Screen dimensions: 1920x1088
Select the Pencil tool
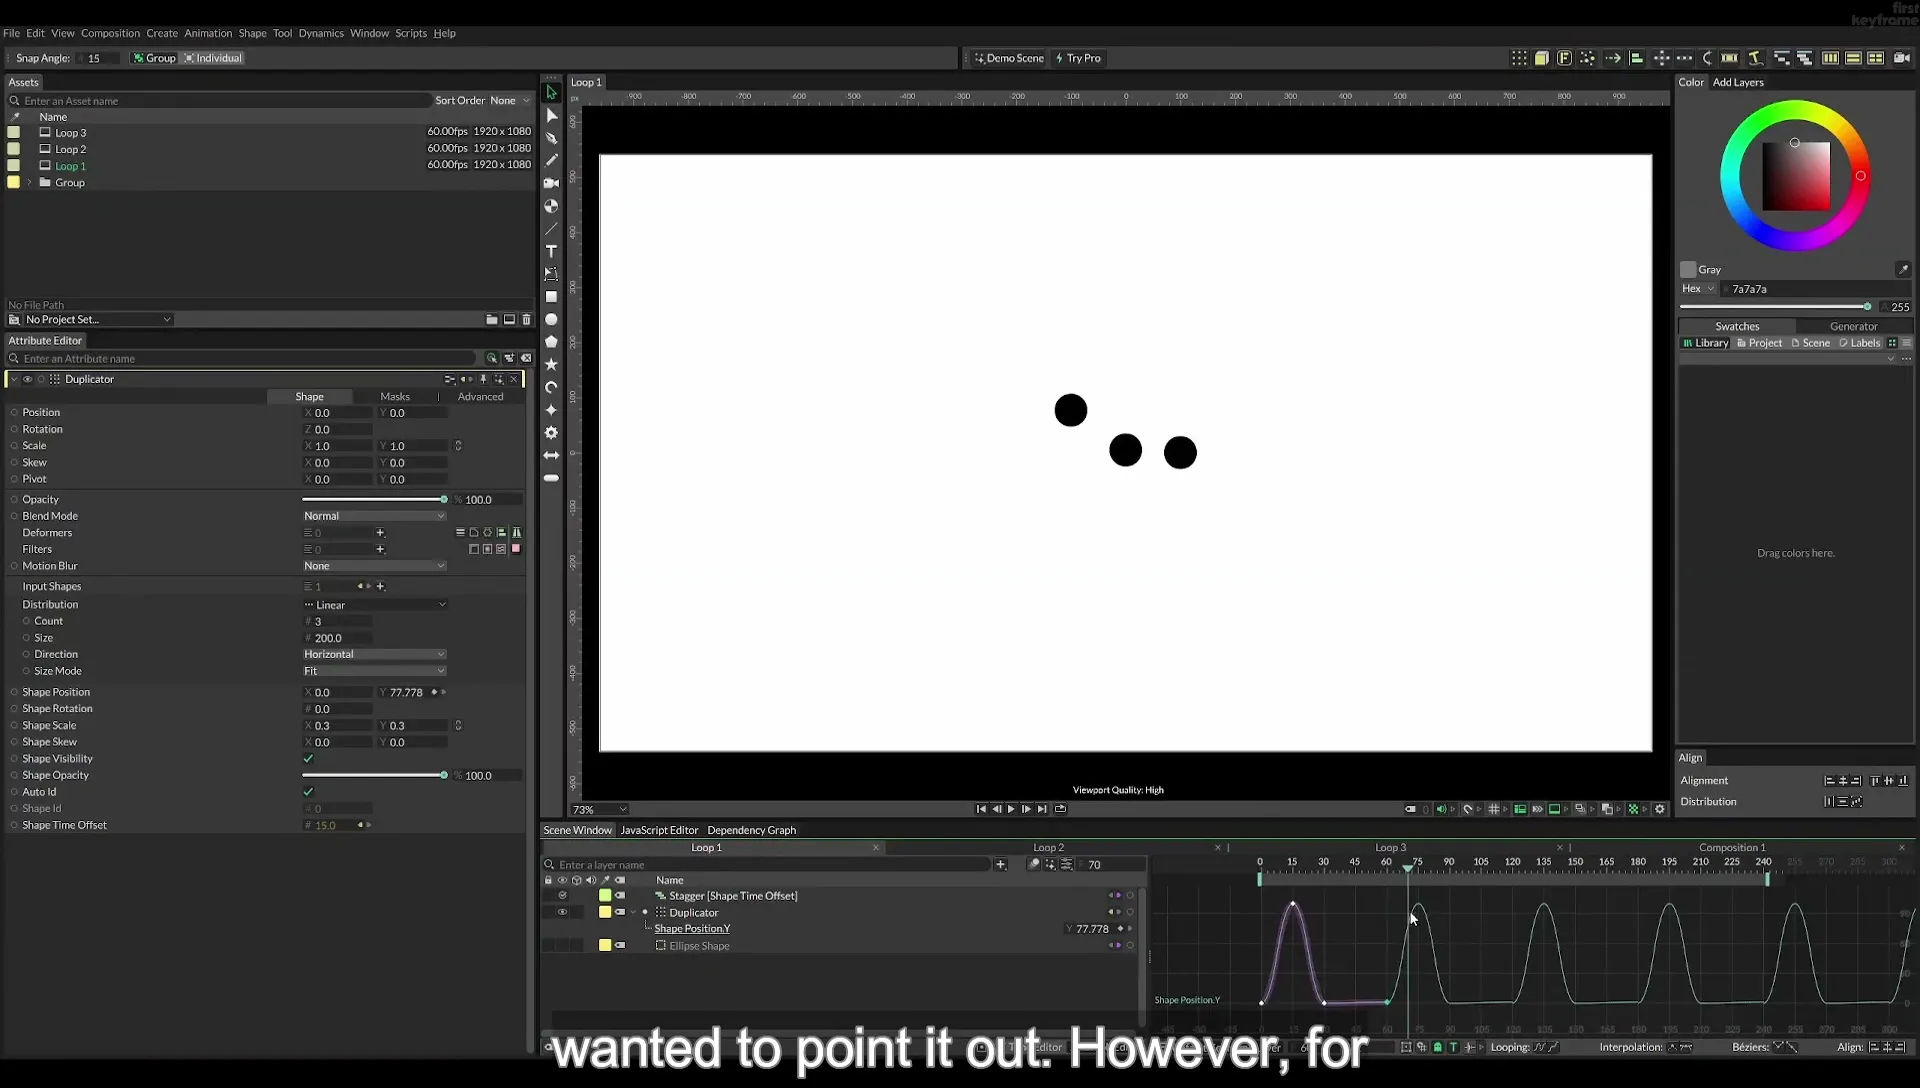tap(551, 160)
